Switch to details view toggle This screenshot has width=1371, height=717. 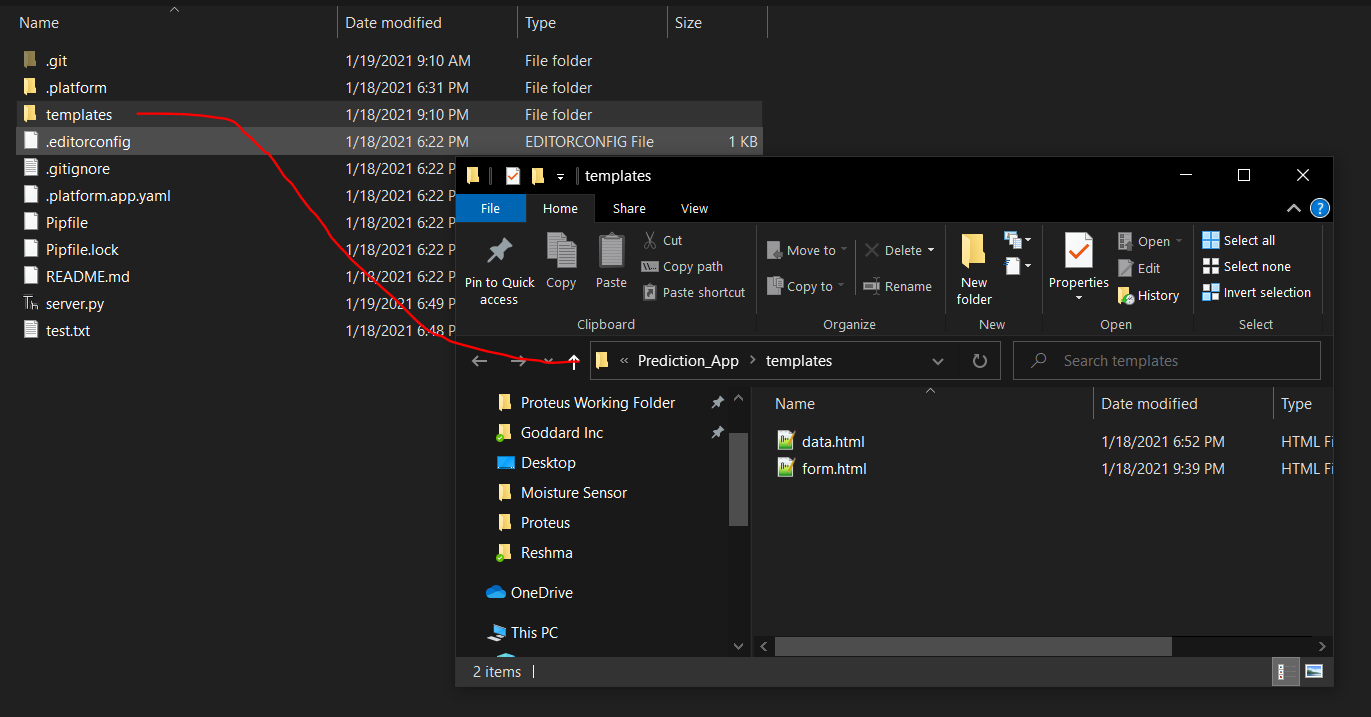(x=1286, y=671)
